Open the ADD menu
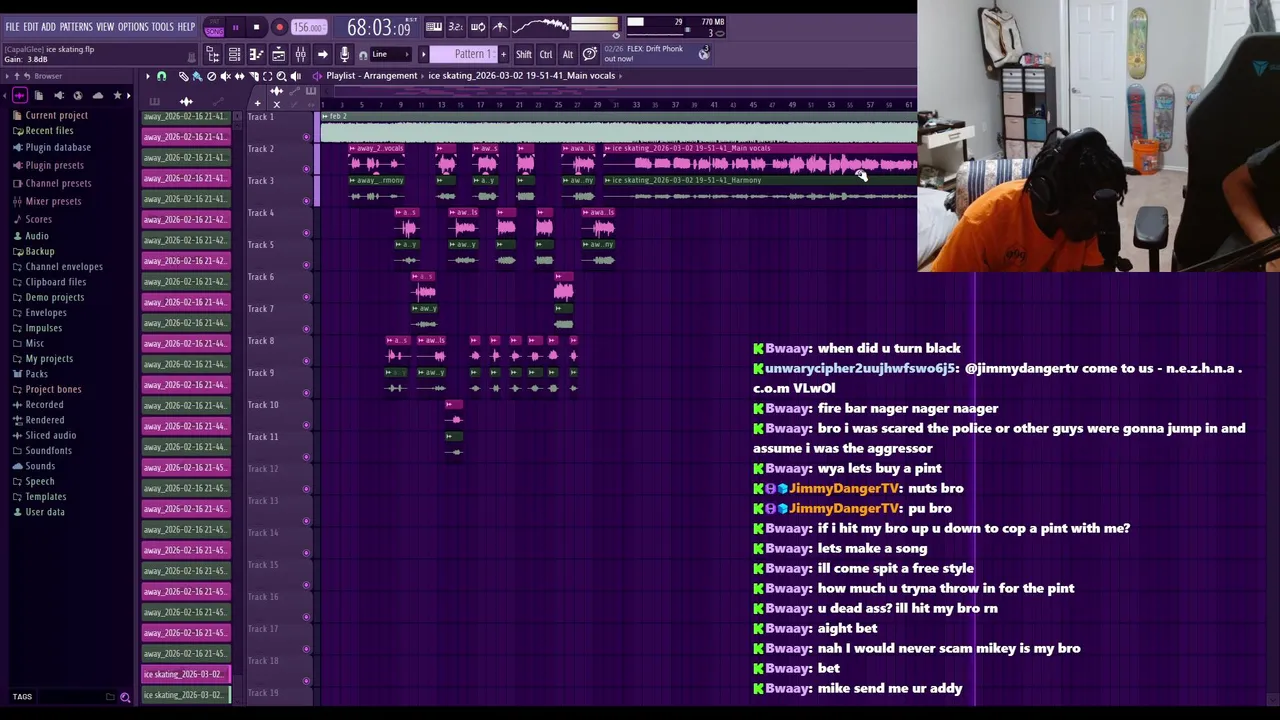This screenshot has width=1280, height=720. pyautogui.click(x=48, y=27)
